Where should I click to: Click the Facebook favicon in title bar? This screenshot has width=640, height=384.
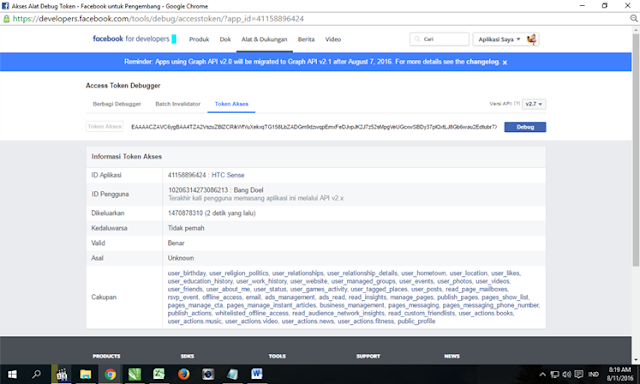(5, 6)
